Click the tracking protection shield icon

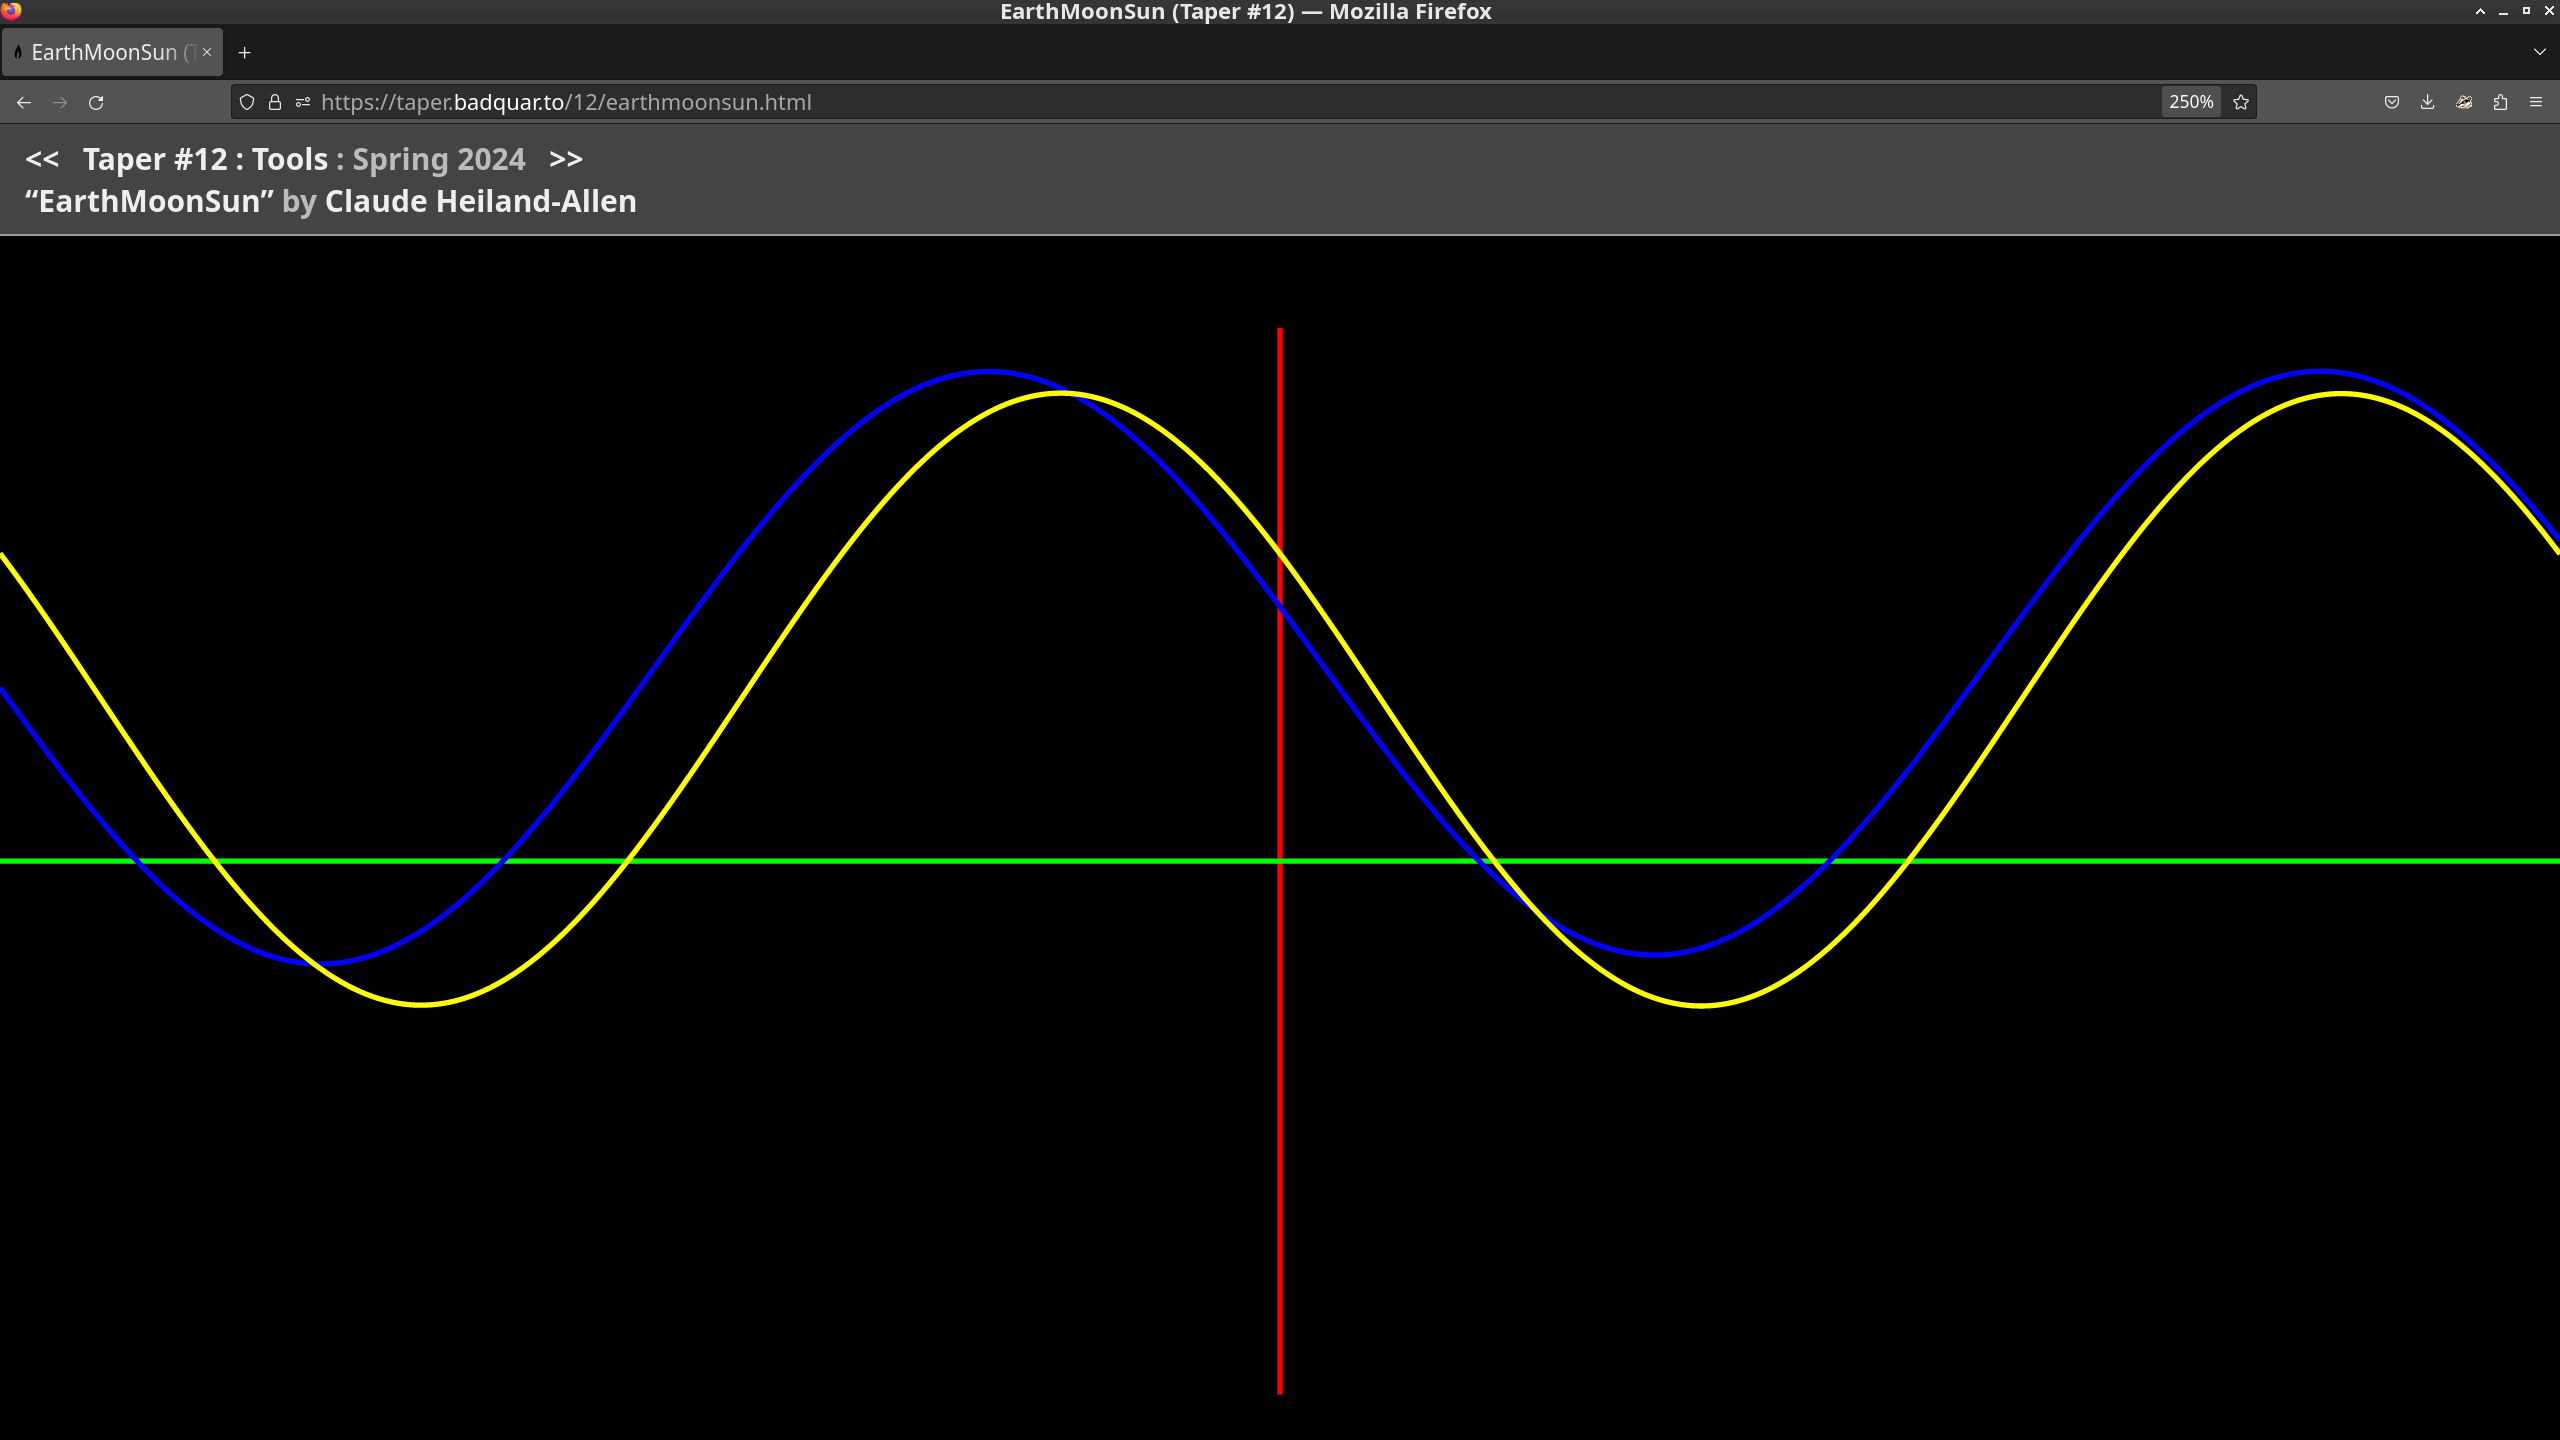tap(247, 102)
